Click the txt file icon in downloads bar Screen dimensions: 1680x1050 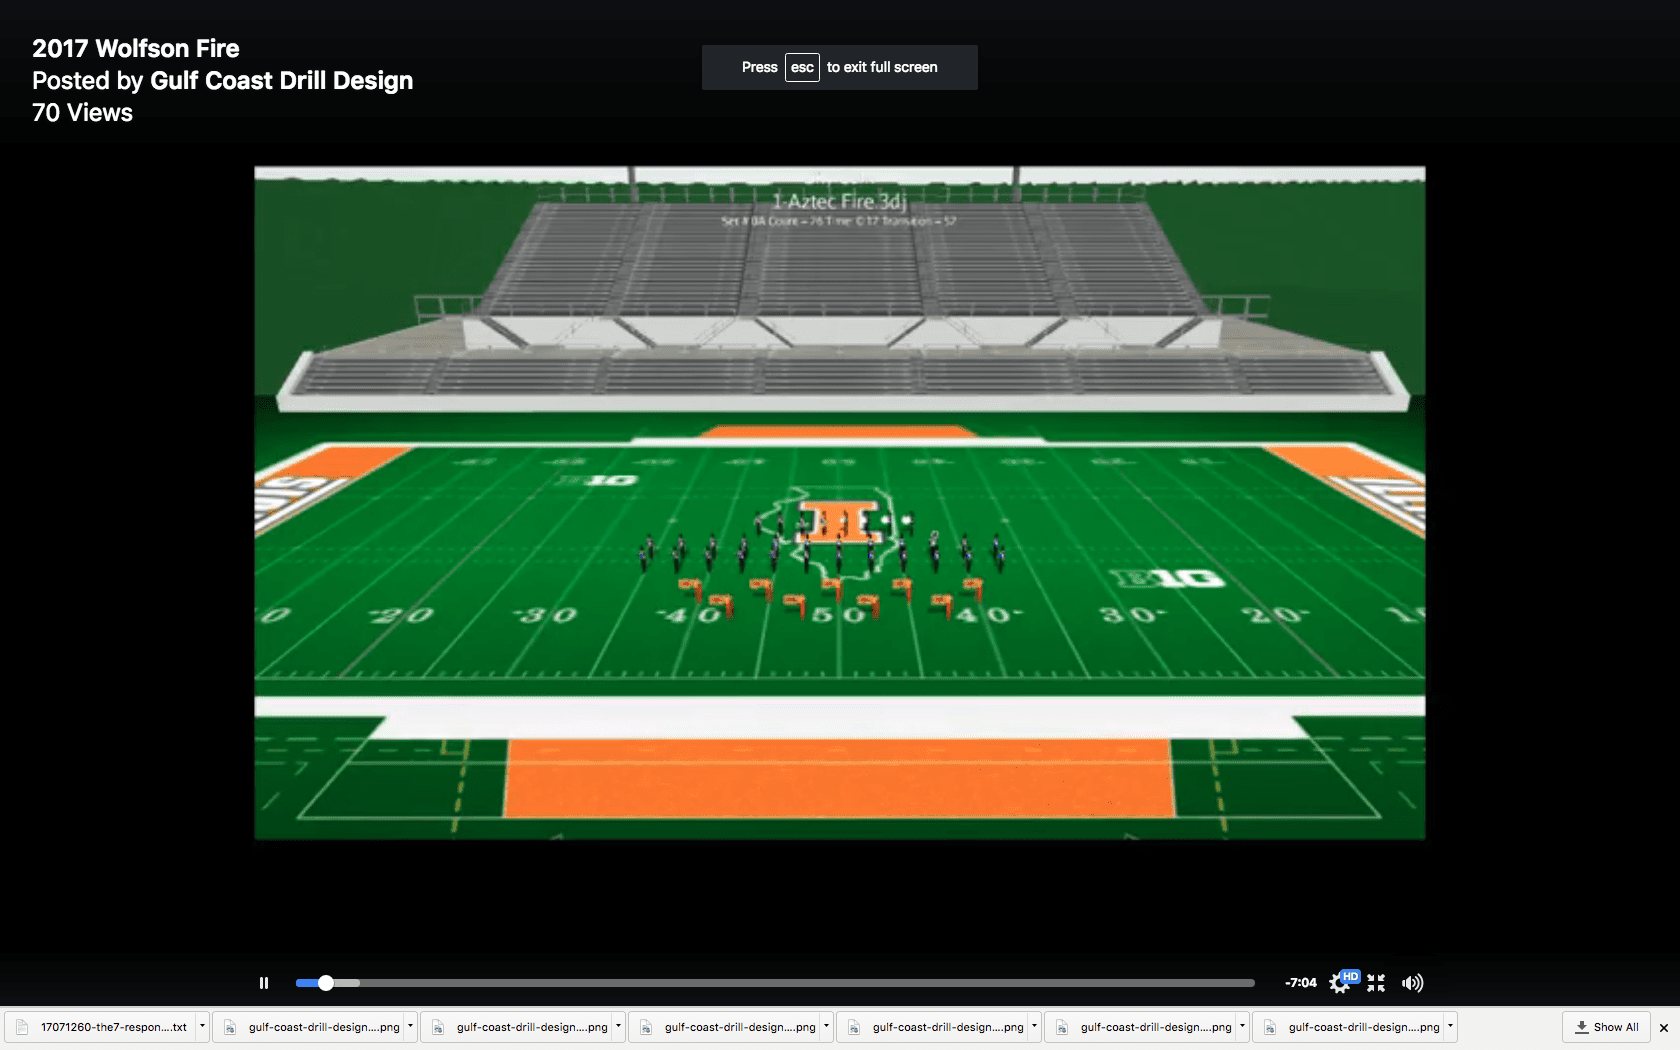(x=22, y=1027)
